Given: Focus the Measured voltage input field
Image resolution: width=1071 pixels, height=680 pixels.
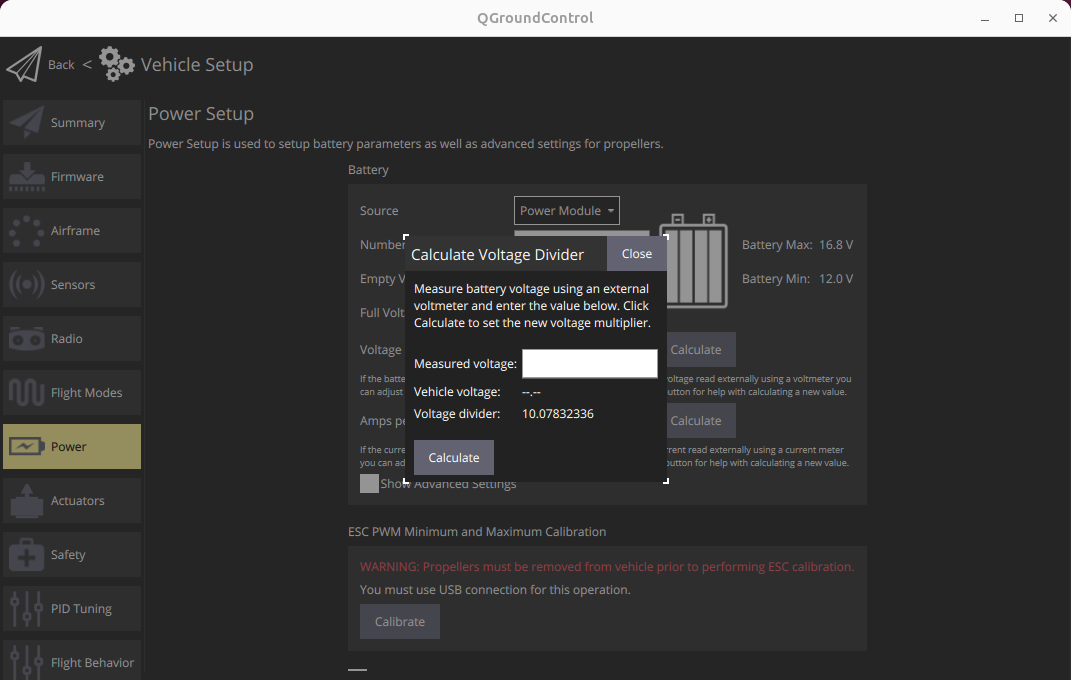Looking at the screenshot, I should coord(589,364).
